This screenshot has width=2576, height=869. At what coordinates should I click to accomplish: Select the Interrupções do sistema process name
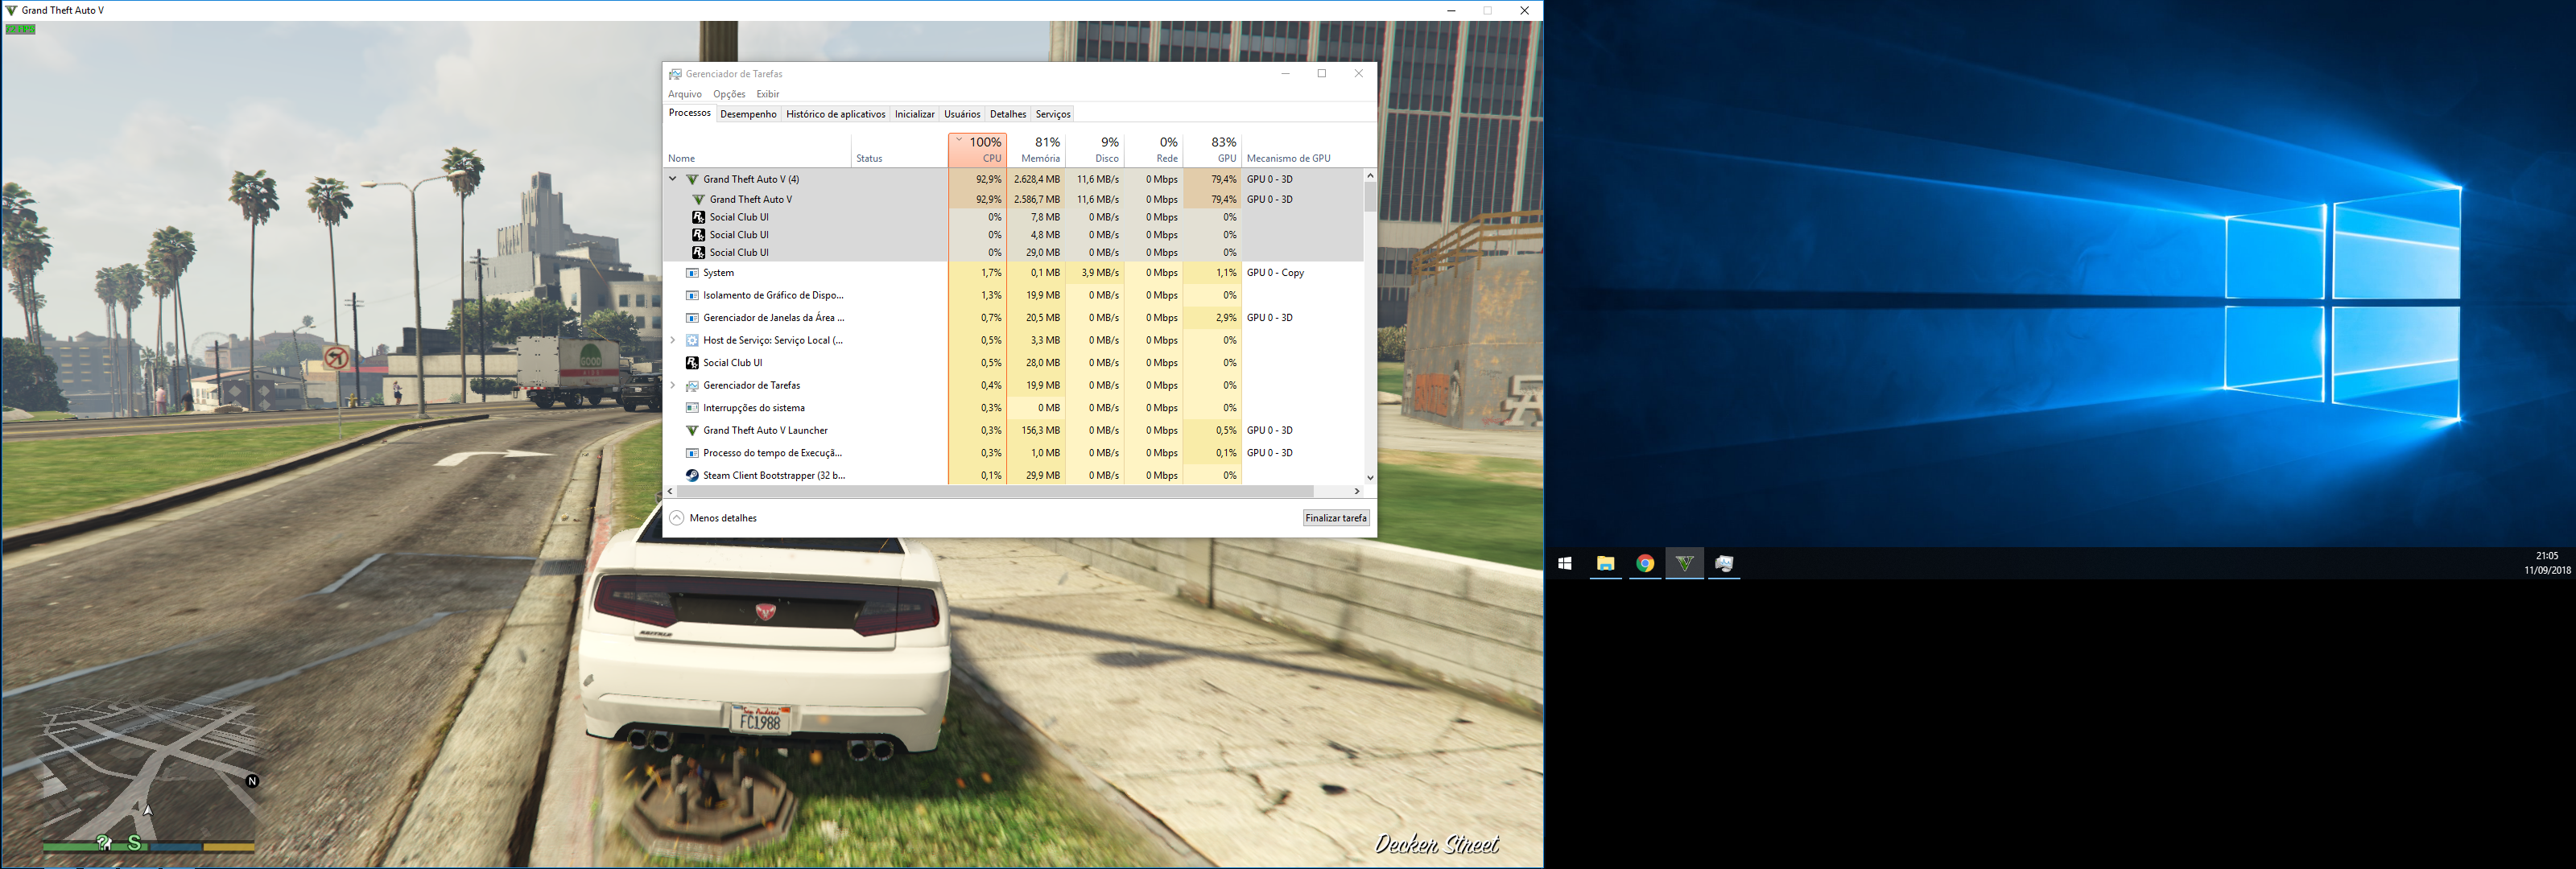pyautogui.click(x=753, y=408)
